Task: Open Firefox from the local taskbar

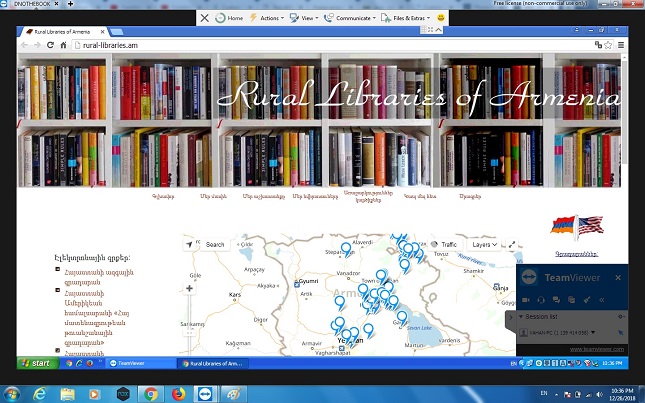Action: tap(178, 394)
